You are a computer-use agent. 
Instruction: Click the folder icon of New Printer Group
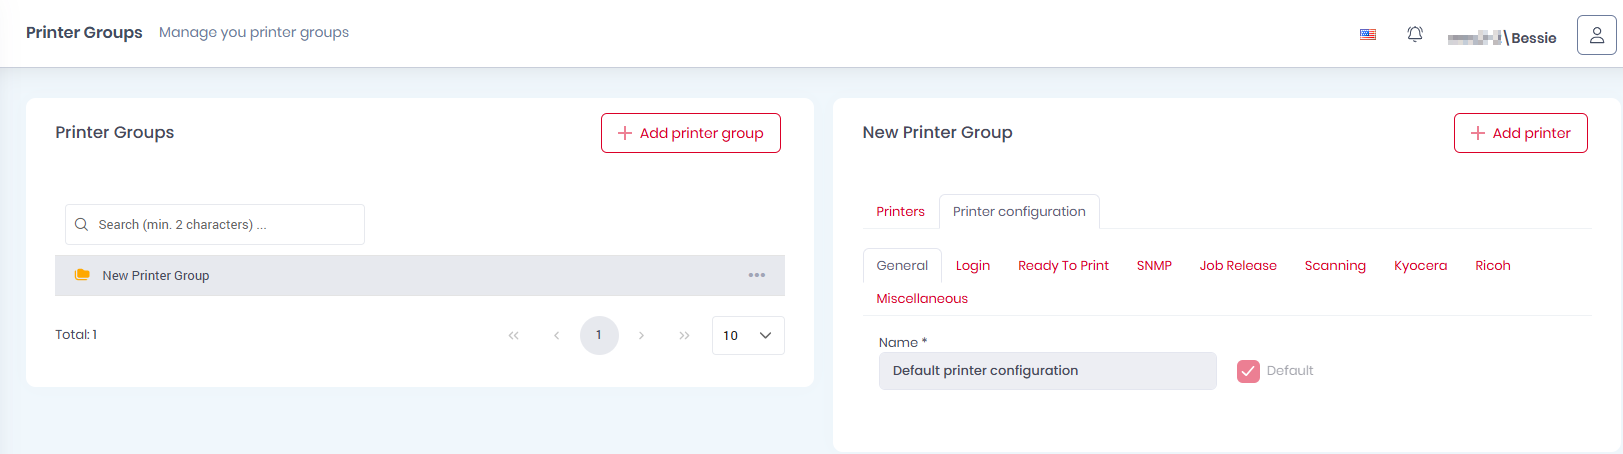pos(83,275)
